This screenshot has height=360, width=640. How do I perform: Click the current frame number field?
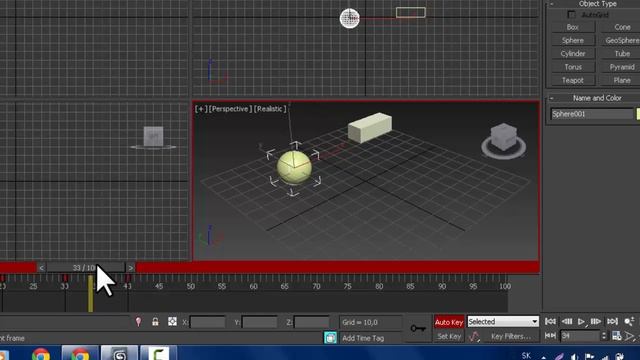pos(580,336)
